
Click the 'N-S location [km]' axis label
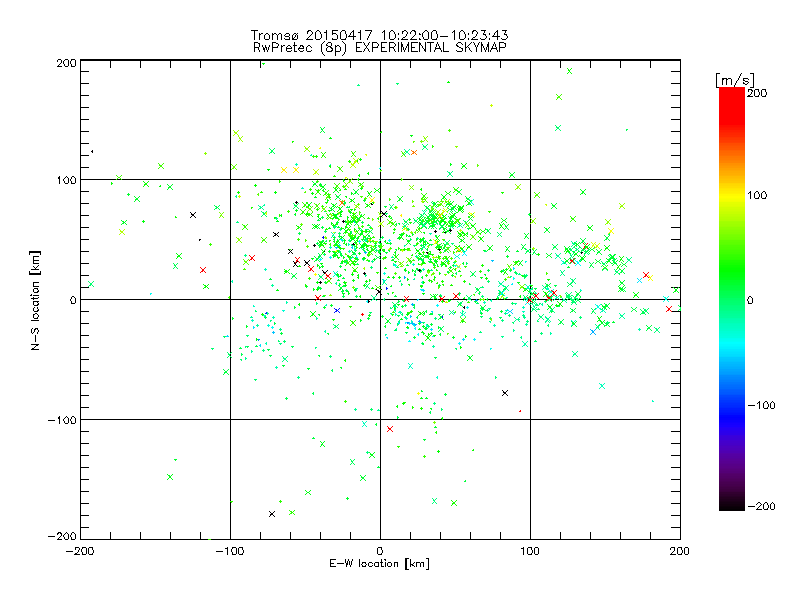(35, 300)
